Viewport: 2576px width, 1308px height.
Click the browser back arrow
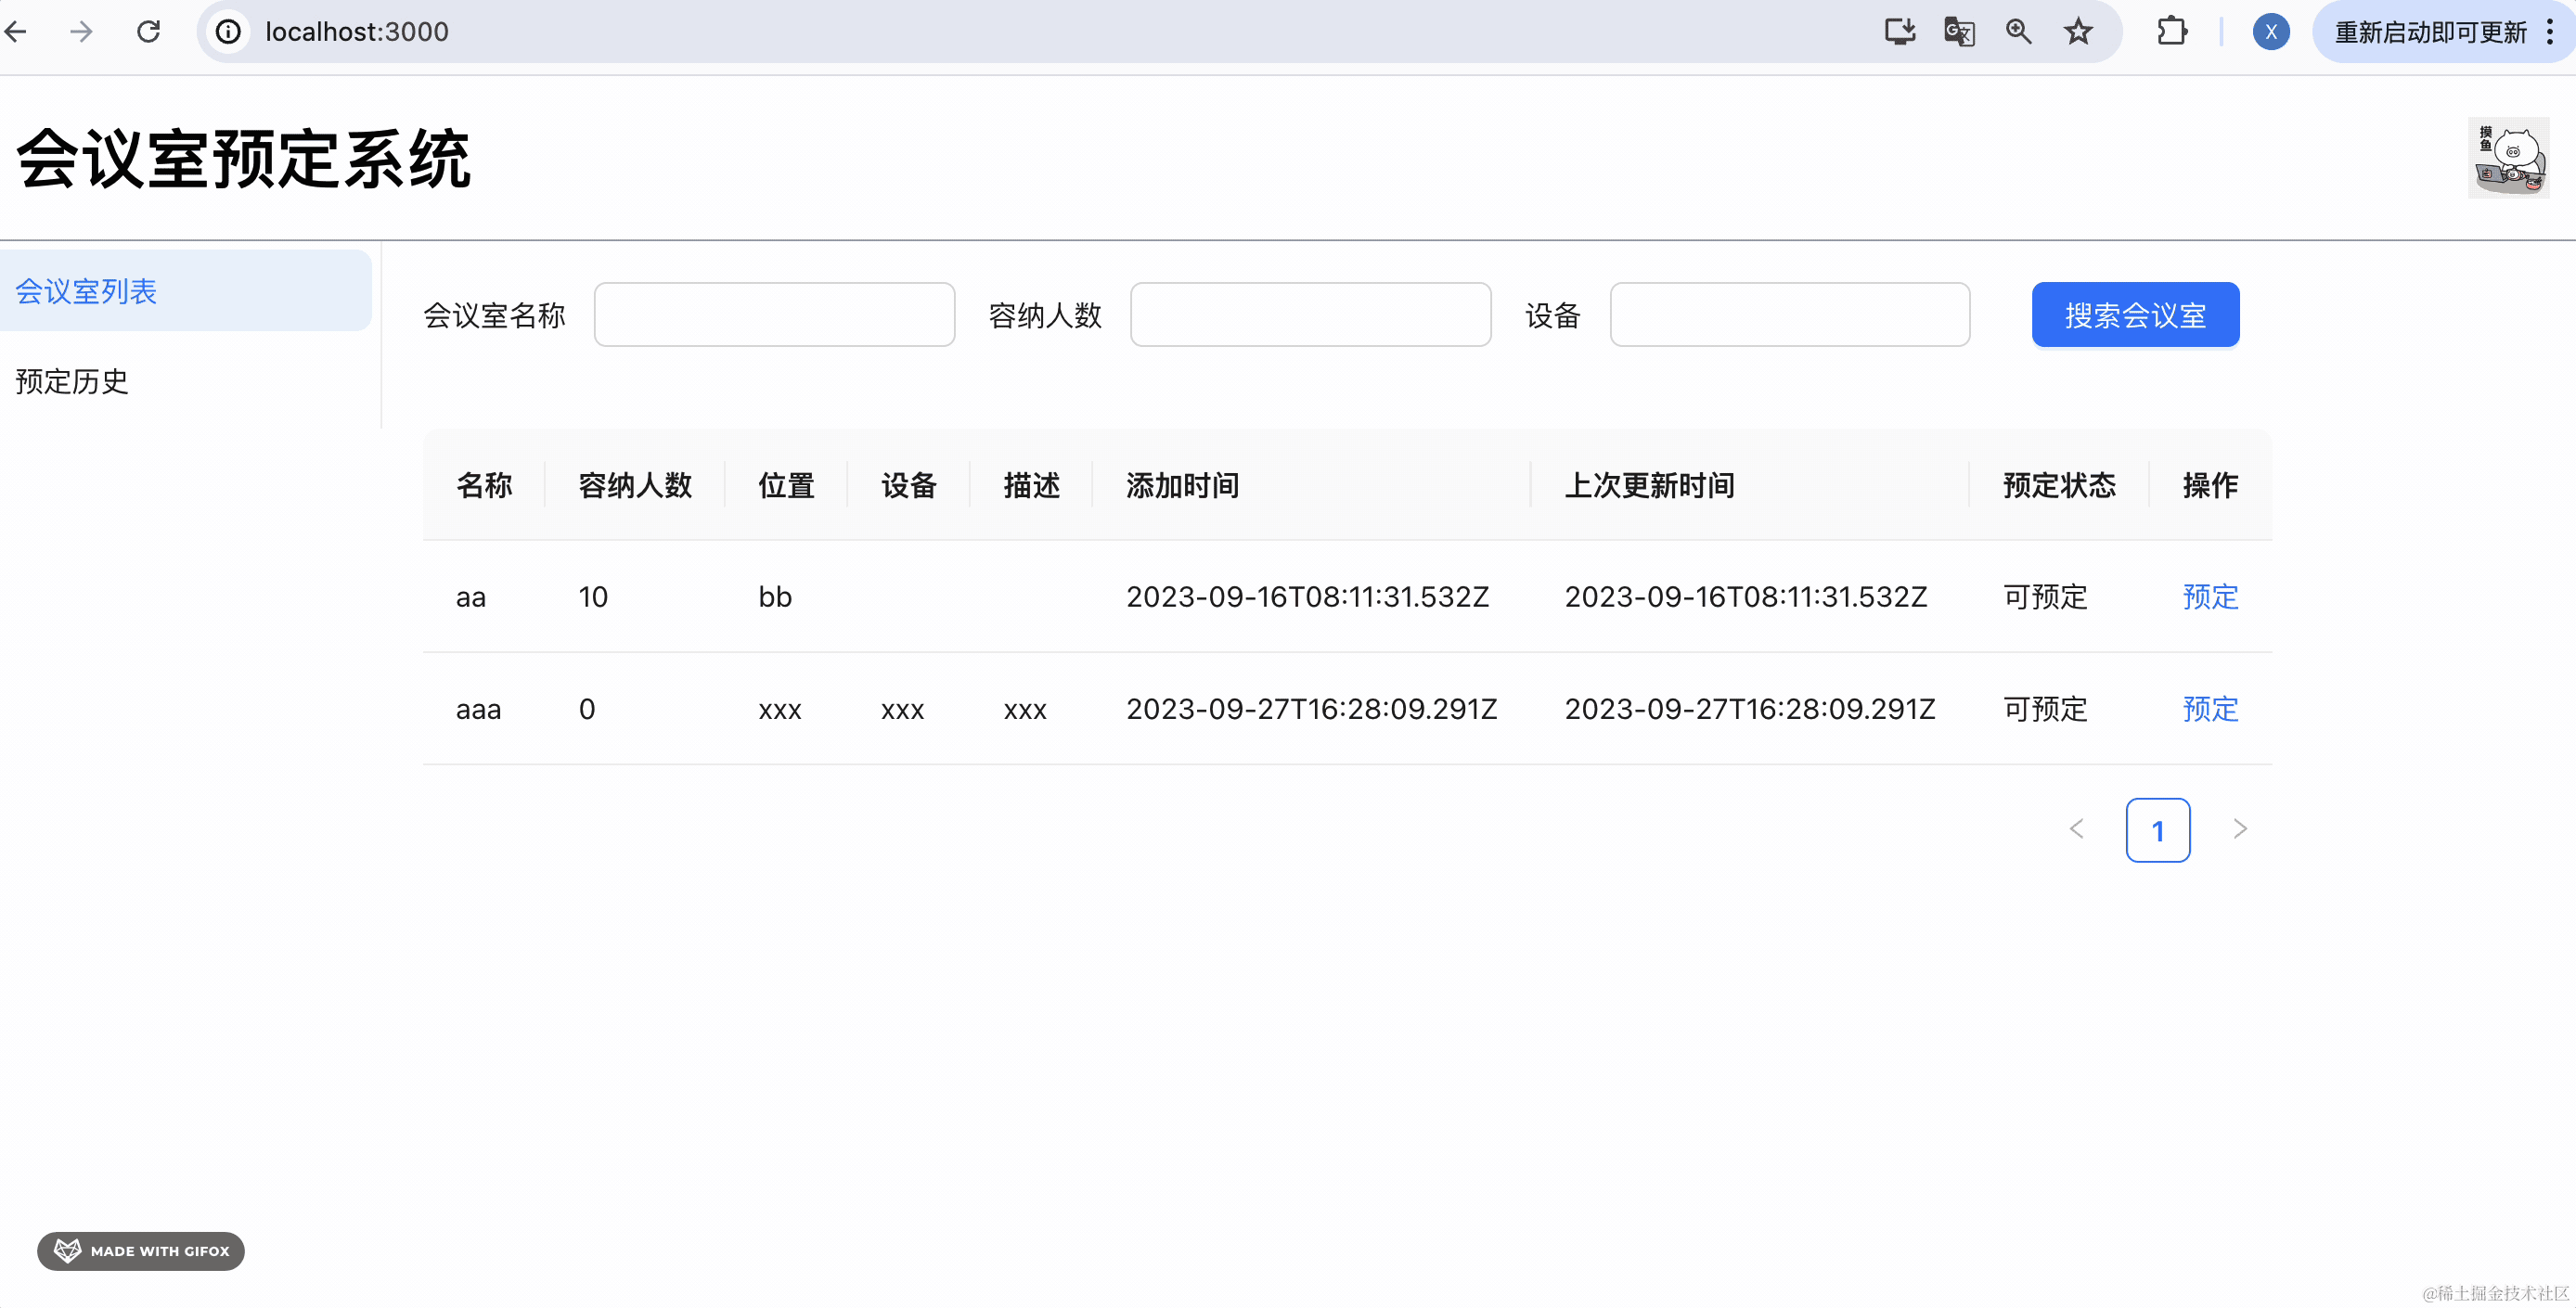tap(16, 32)
